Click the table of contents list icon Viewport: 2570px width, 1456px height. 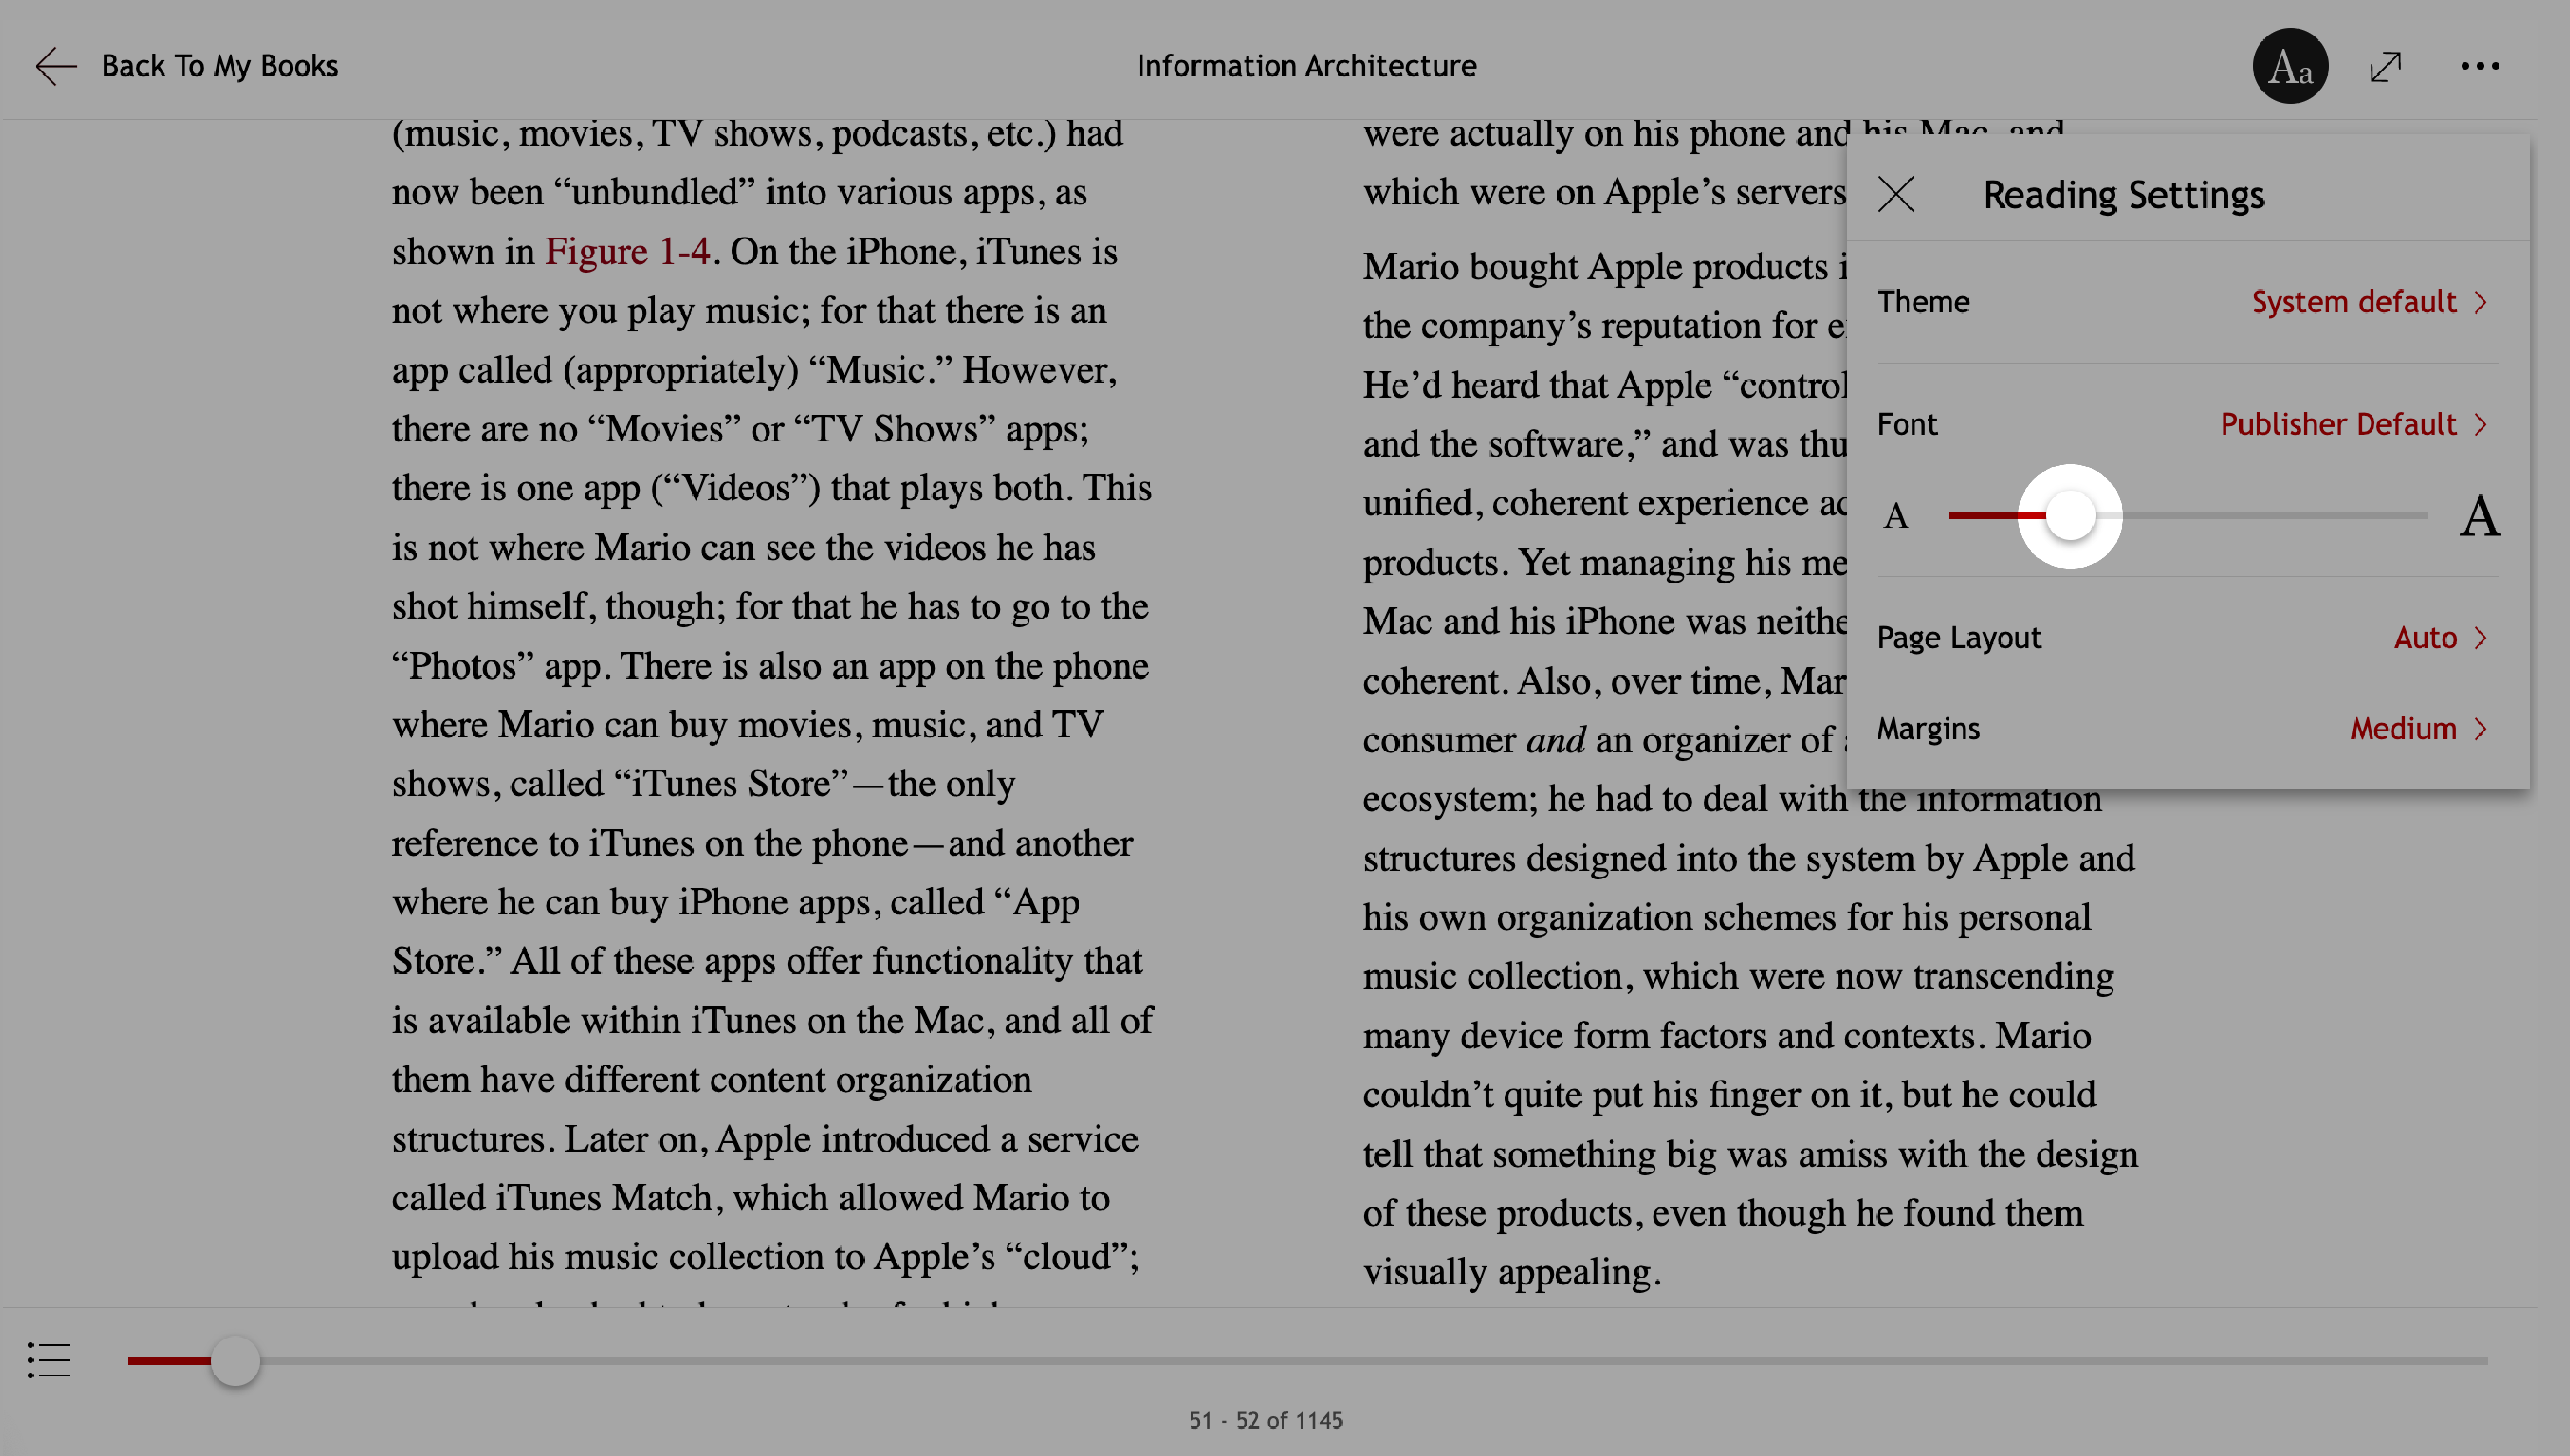[x=48, y=1361]
